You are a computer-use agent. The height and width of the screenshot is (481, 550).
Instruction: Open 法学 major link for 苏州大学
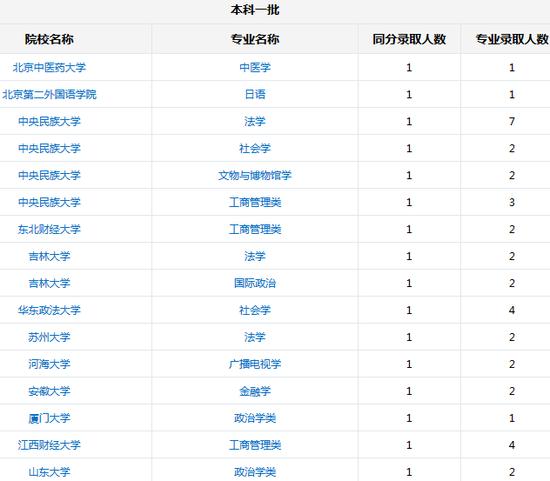pos(255,337)
